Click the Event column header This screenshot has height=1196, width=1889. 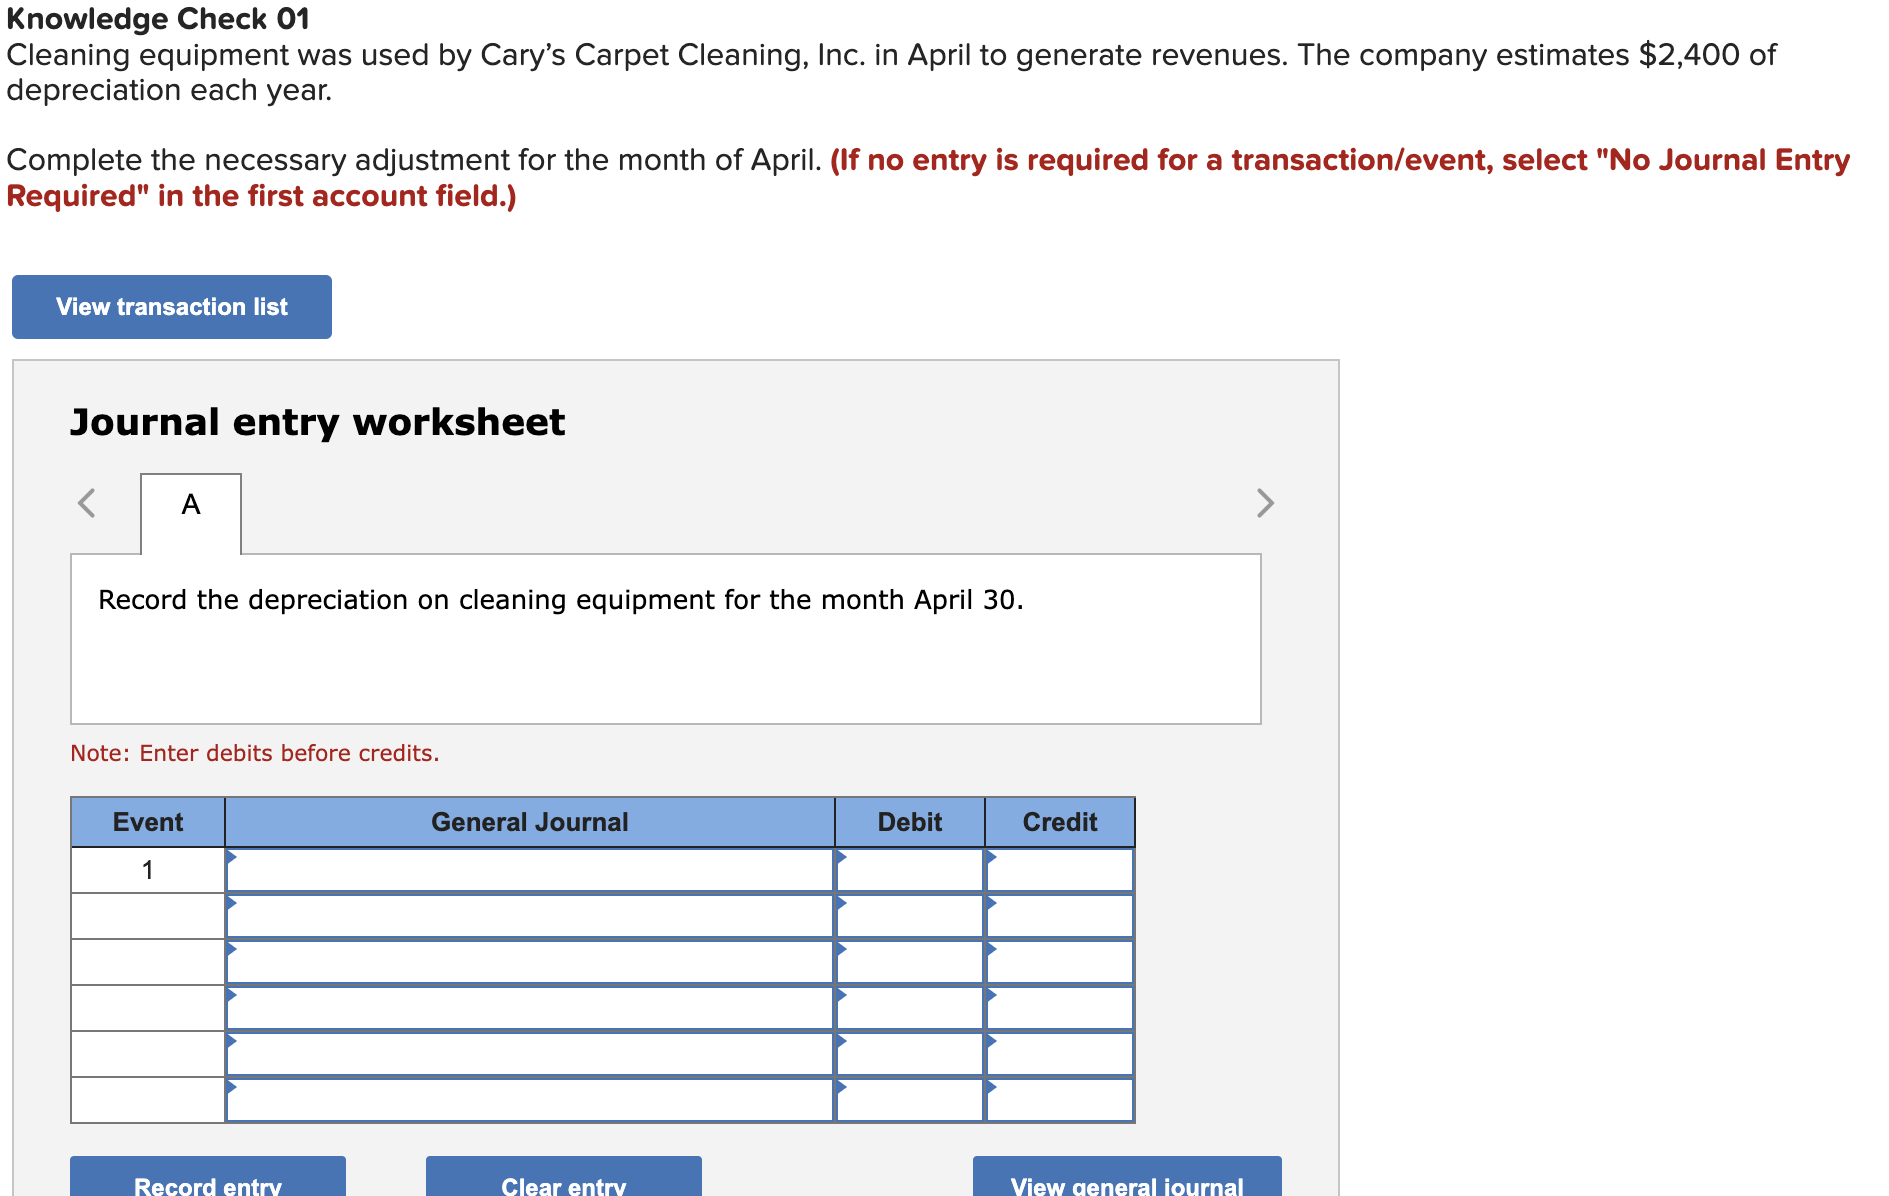(x=147, y=821)
